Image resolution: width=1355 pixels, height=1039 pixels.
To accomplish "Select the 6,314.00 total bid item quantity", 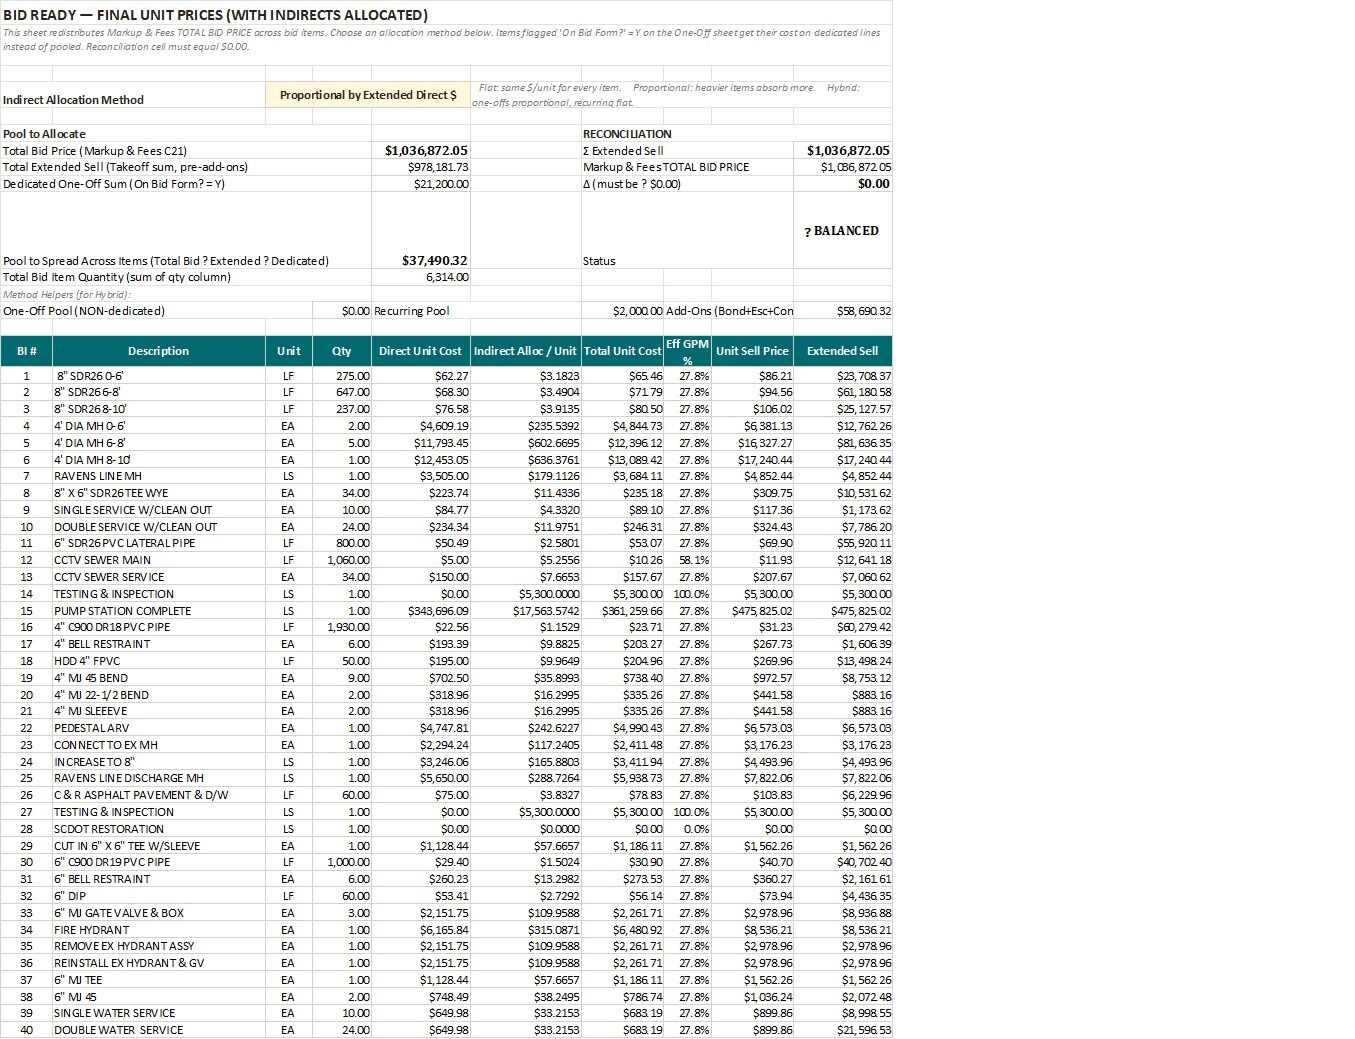I will [x=421, y=277].
